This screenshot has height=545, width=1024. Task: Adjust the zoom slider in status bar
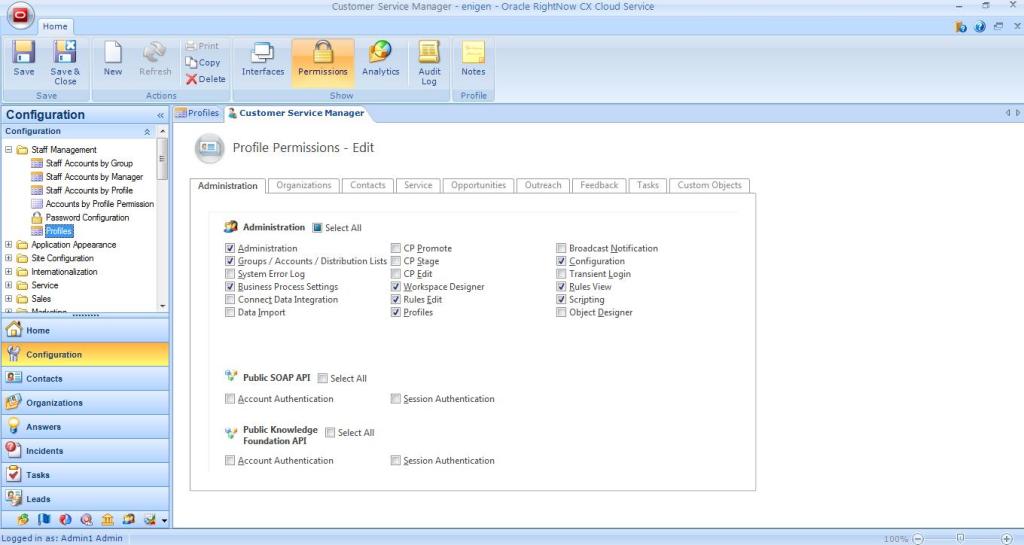(x=960, y=538)
